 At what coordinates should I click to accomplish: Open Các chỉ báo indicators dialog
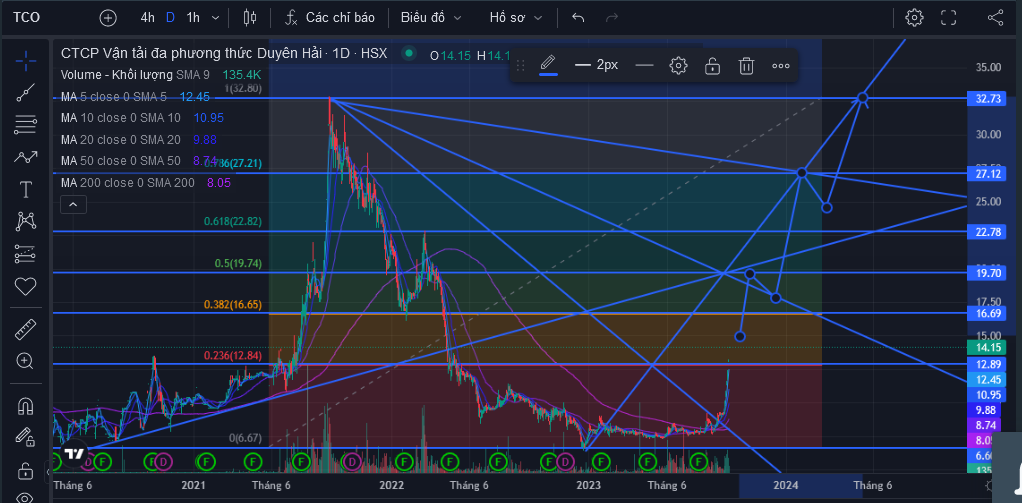[330, 18]
